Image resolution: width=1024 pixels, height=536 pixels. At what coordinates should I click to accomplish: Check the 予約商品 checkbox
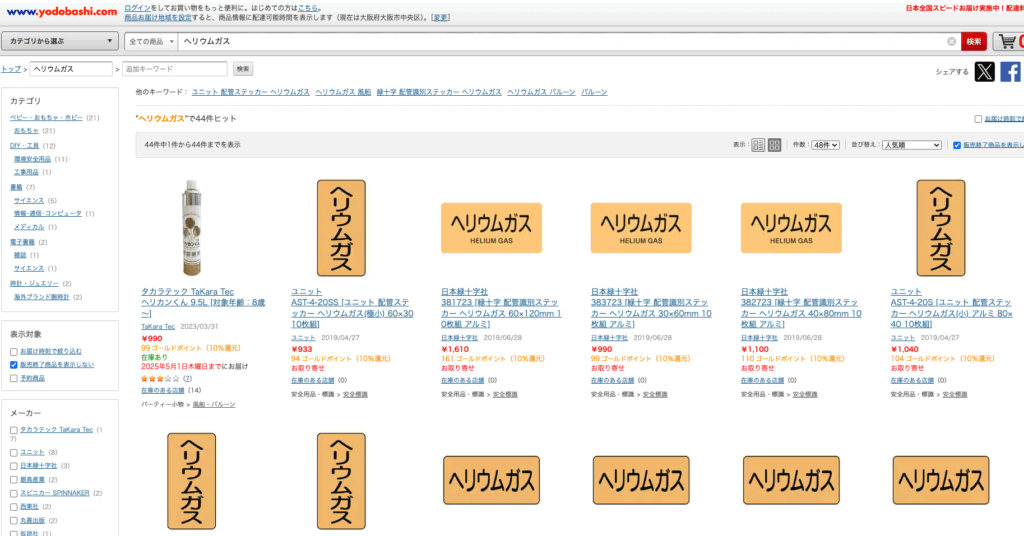pyautogui.click(x=14, y=378)
